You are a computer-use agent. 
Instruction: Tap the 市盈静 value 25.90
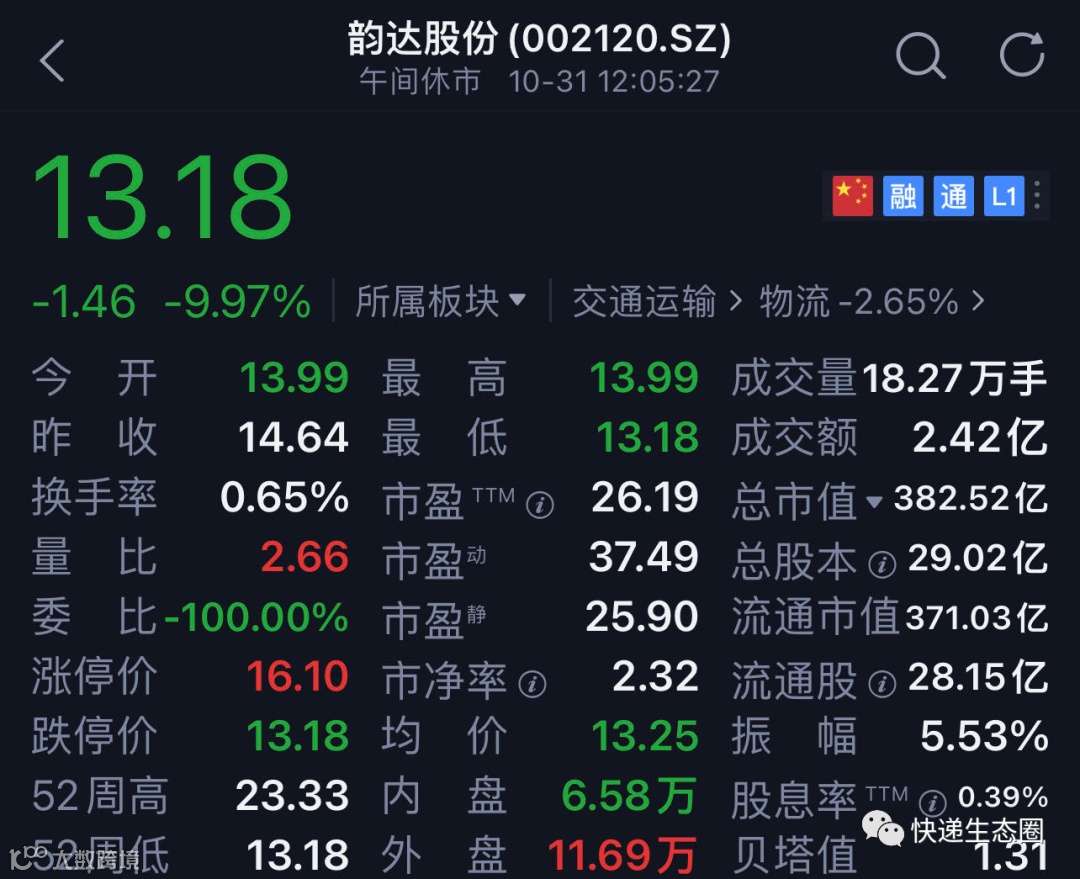(x=642, y=617)
